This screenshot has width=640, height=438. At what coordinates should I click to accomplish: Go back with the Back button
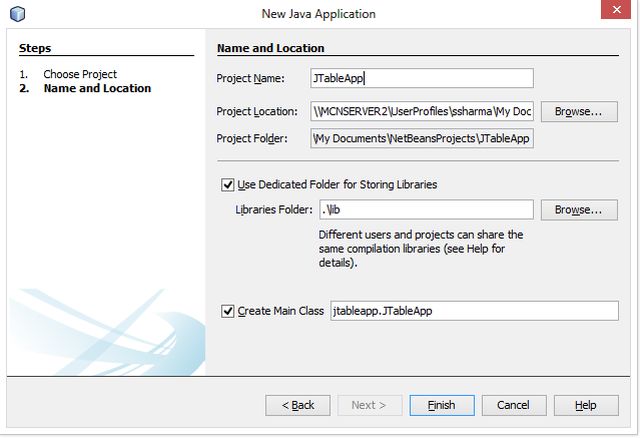(298, 405)
